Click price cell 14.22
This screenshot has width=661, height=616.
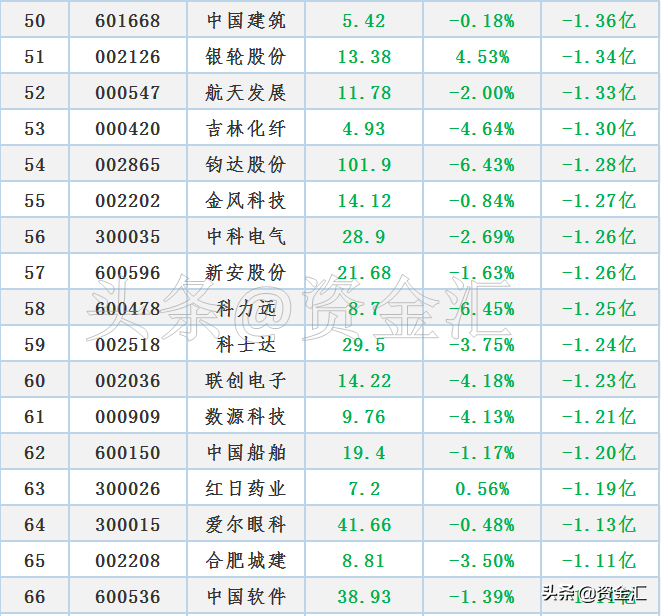[364, 381]
